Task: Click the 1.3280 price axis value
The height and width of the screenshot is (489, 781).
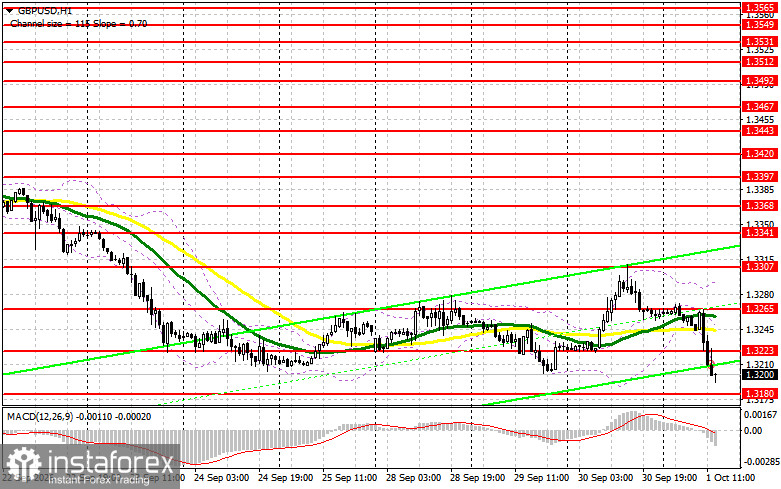Action: coord(760,295)
